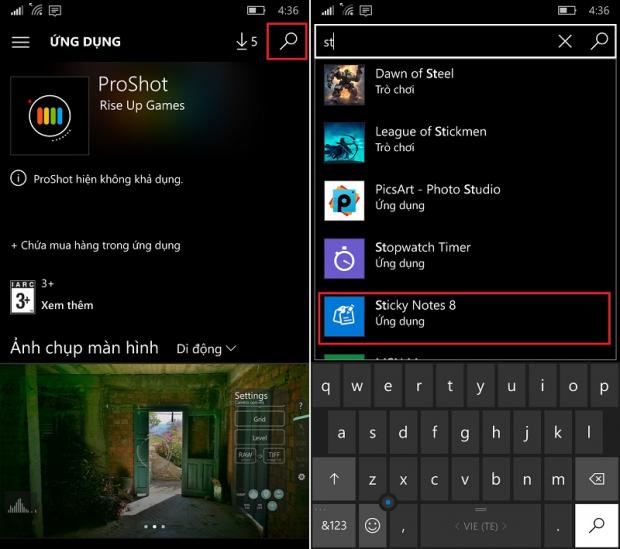The image size is (620, 549).
Task: Expand the Di động device dropdown
Action: [206, 349]
